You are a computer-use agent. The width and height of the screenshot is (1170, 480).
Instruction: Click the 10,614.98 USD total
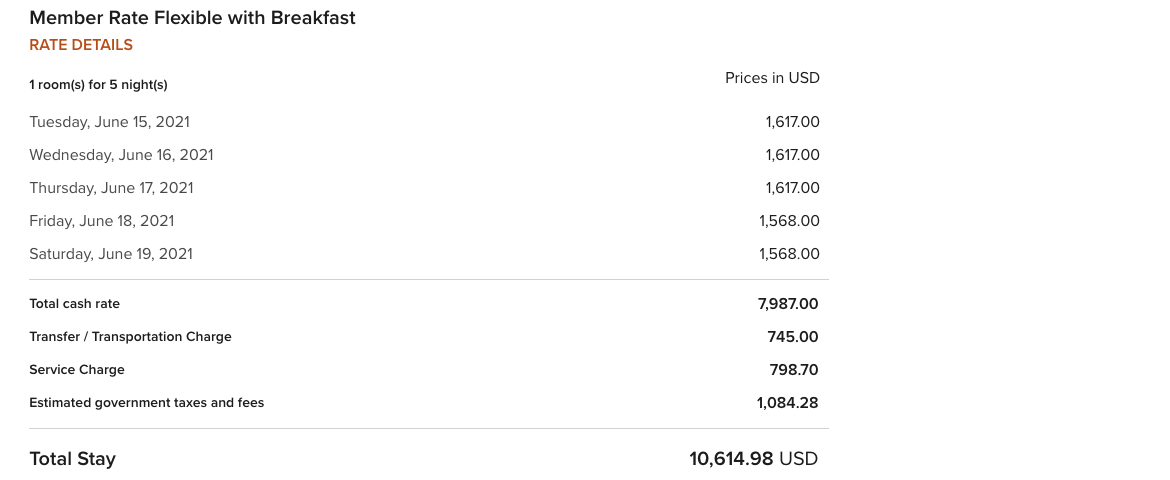754,458
